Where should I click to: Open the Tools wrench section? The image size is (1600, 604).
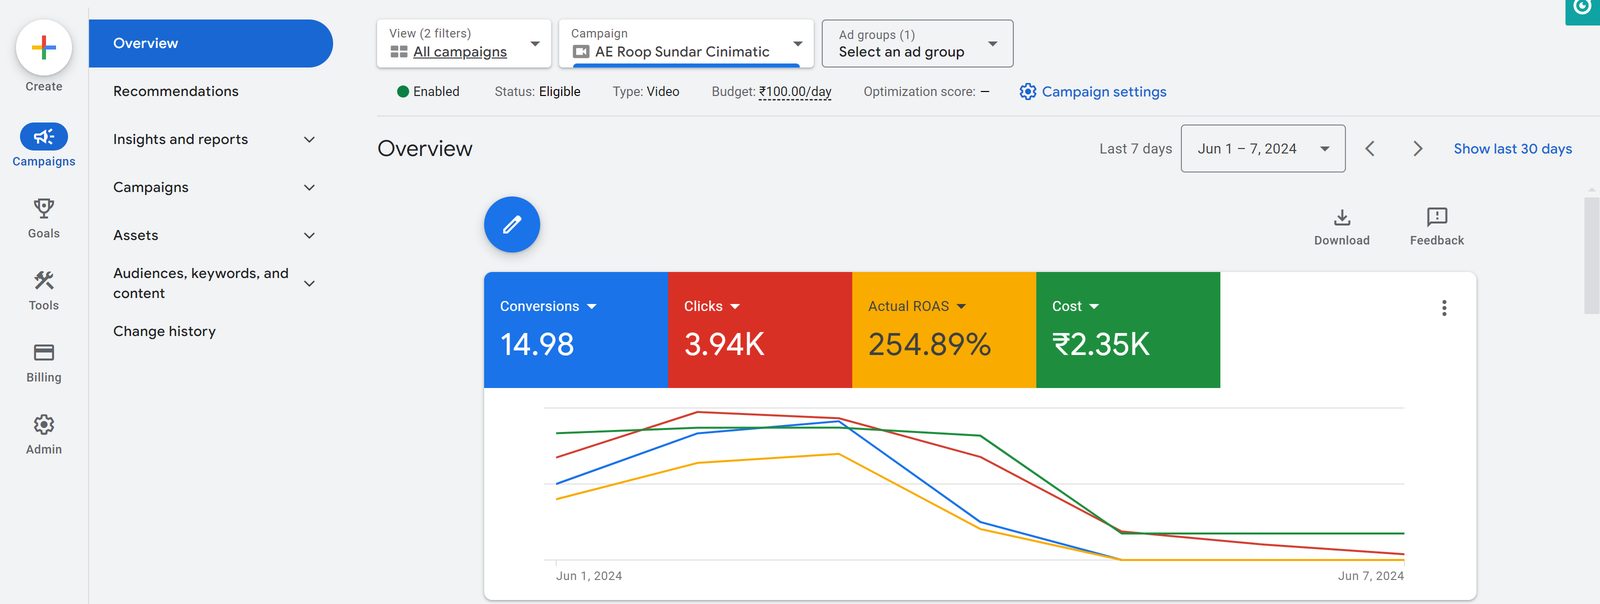coord(44,289)
